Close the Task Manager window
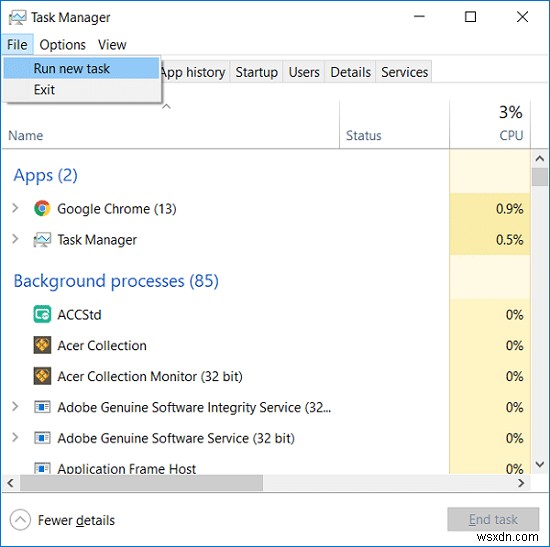This screenshot has height=547, width=550. pyautogui.click(x=522, y=16)
